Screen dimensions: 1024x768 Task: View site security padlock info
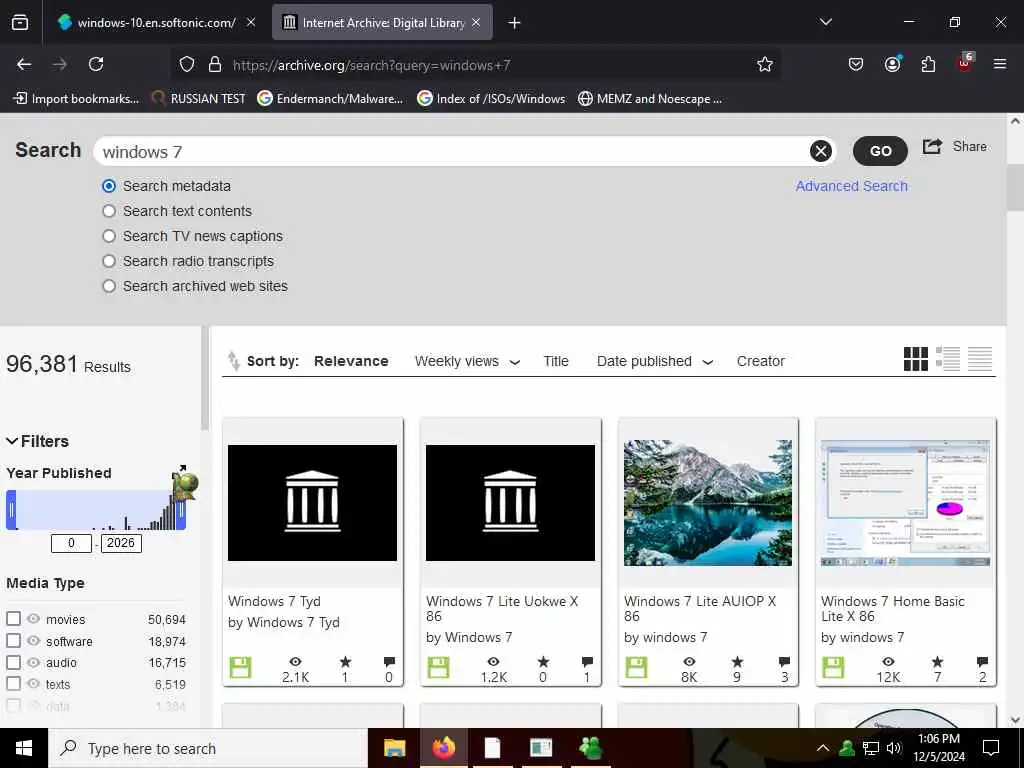coord(215,64)
